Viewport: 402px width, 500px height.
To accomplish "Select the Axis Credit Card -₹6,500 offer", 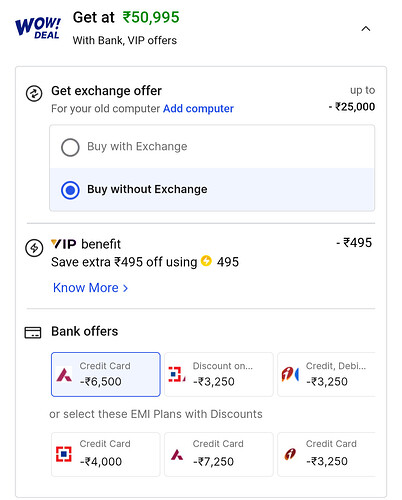I will click(x=106, y=374).
